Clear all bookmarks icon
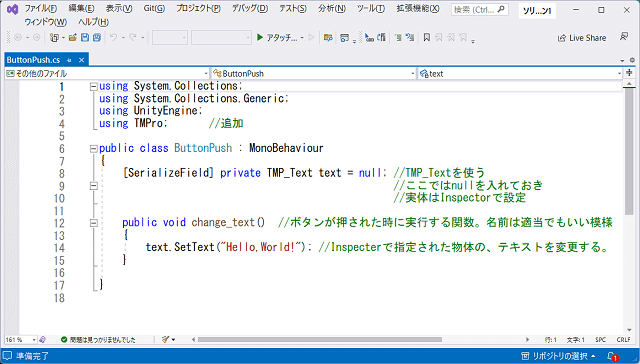Viewport: 640px width, 364px height. pos(463,38)
